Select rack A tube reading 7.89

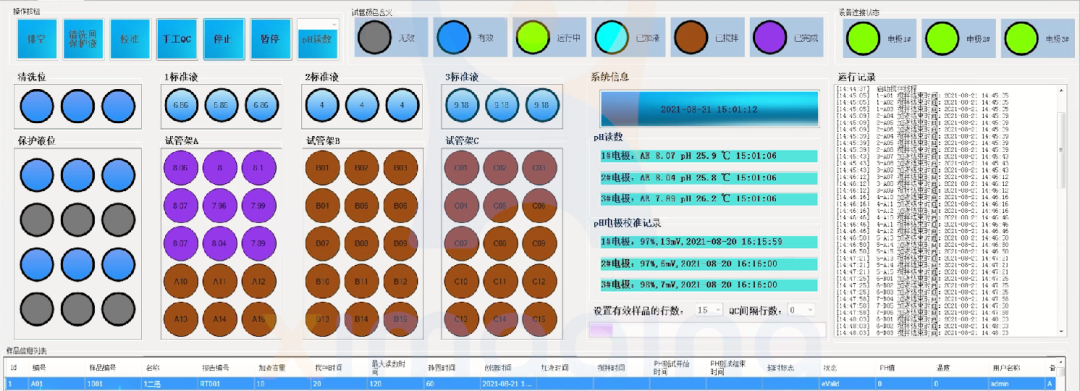(x=258, y=243)
